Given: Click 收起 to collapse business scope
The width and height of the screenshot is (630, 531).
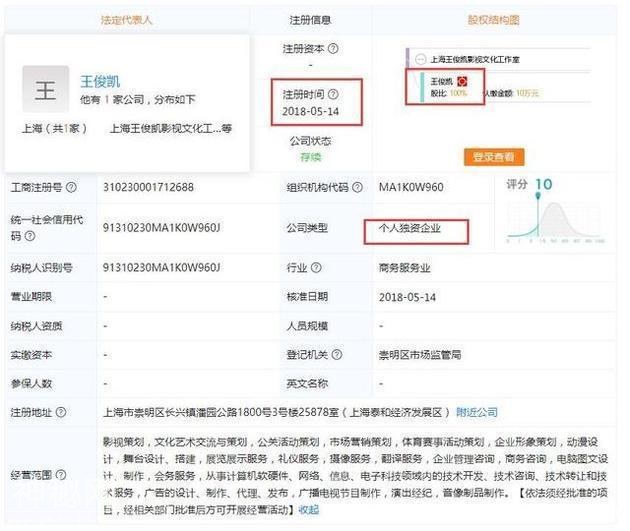Looking at the screenshot, I should [309, 510].
